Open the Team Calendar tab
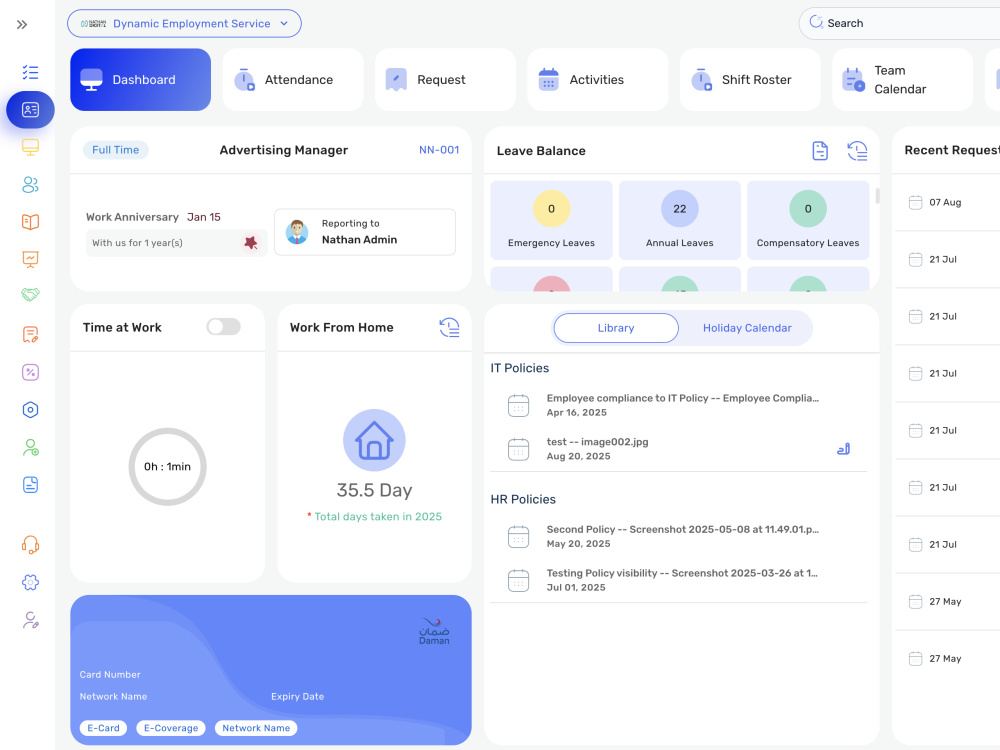The width and height of the screenshot is (1000, 750). click(902, 80)
